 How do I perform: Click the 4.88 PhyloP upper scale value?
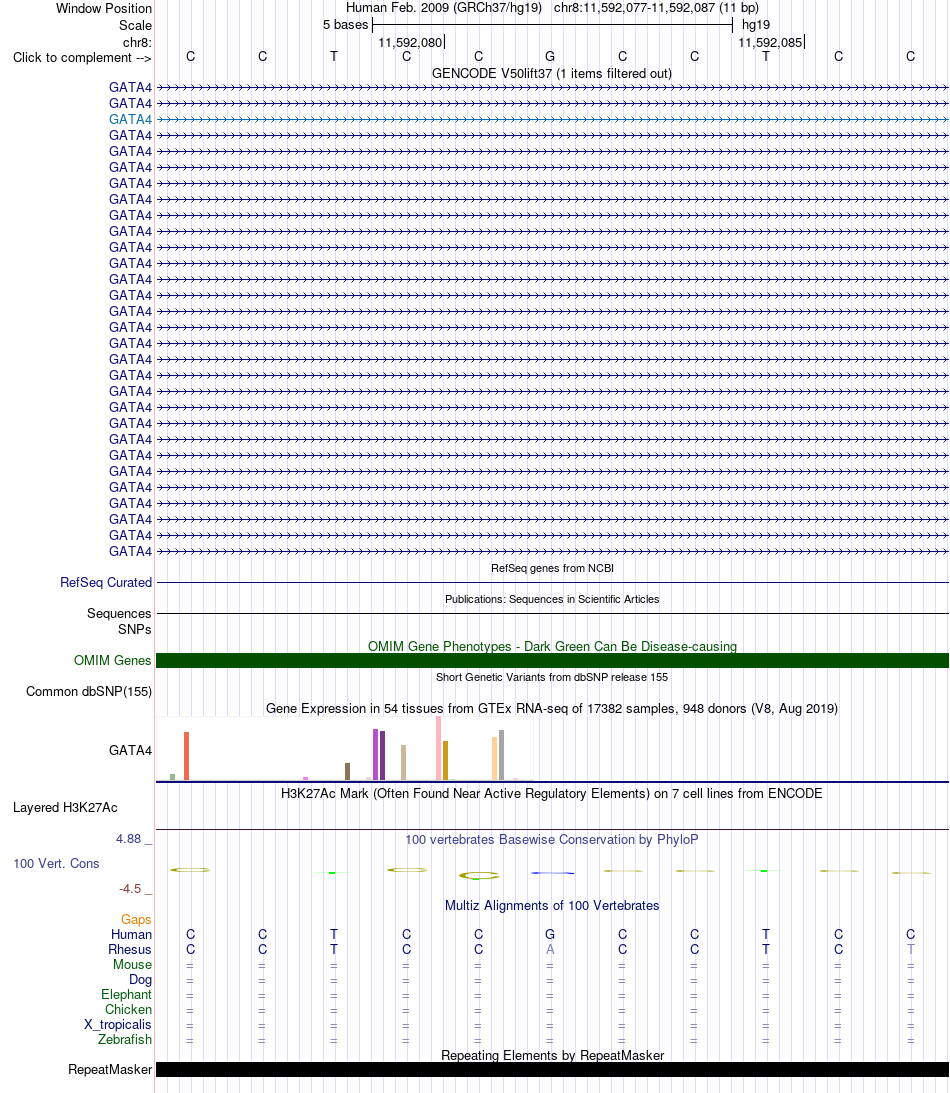(129, 839)
